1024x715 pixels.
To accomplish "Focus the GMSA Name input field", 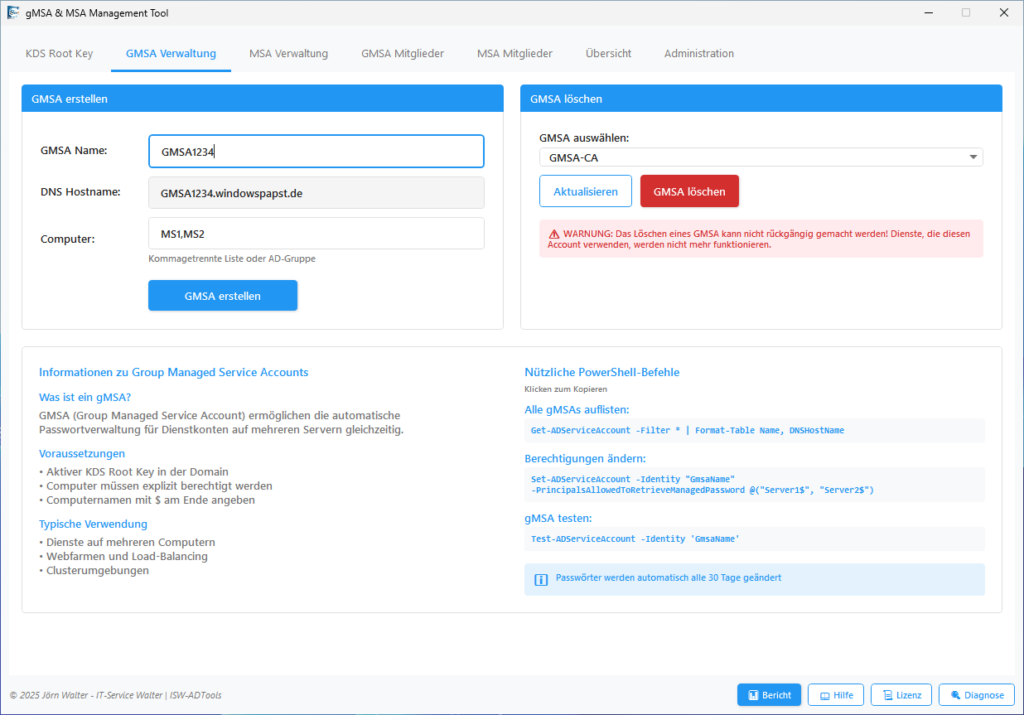I will (316, 152).
